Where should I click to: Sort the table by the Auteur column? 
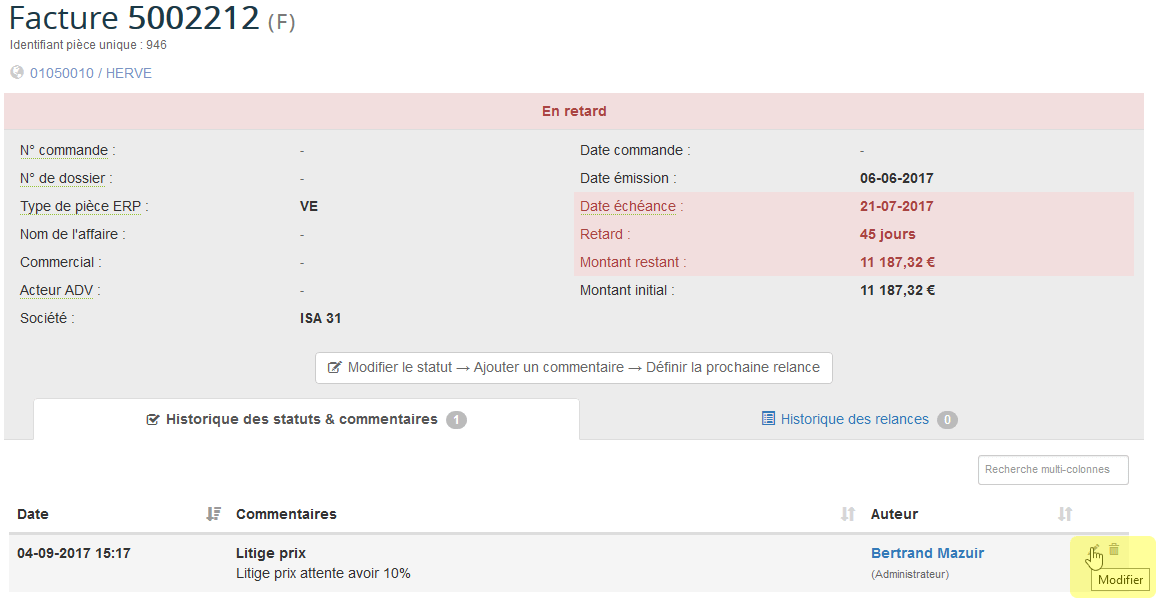(1064, 514)
